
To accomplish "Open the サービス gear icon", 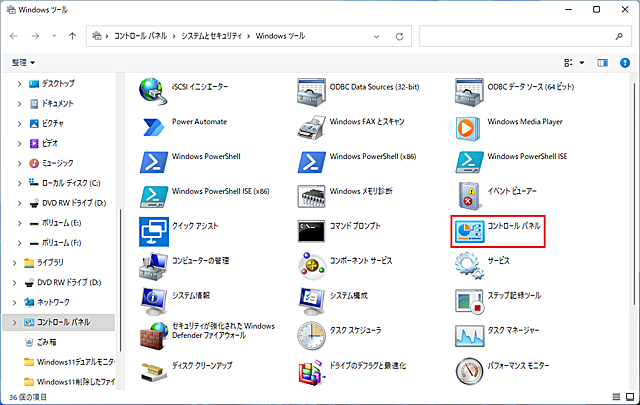I will [x=469, y=266].
